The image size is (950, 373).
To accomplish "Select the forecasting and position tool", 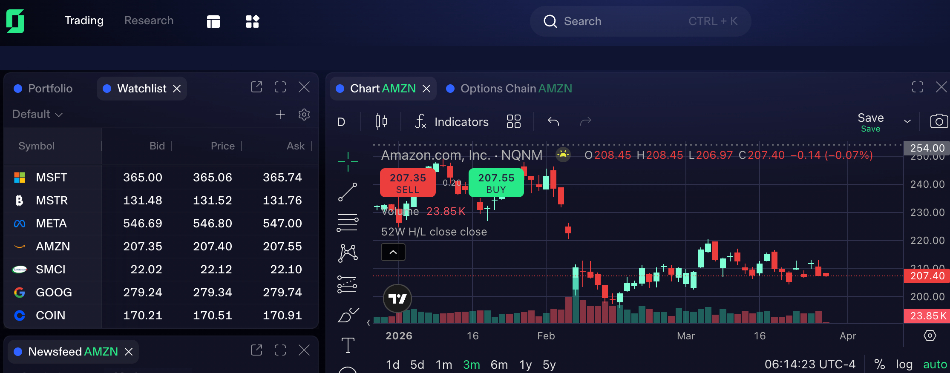I will 348,284.
